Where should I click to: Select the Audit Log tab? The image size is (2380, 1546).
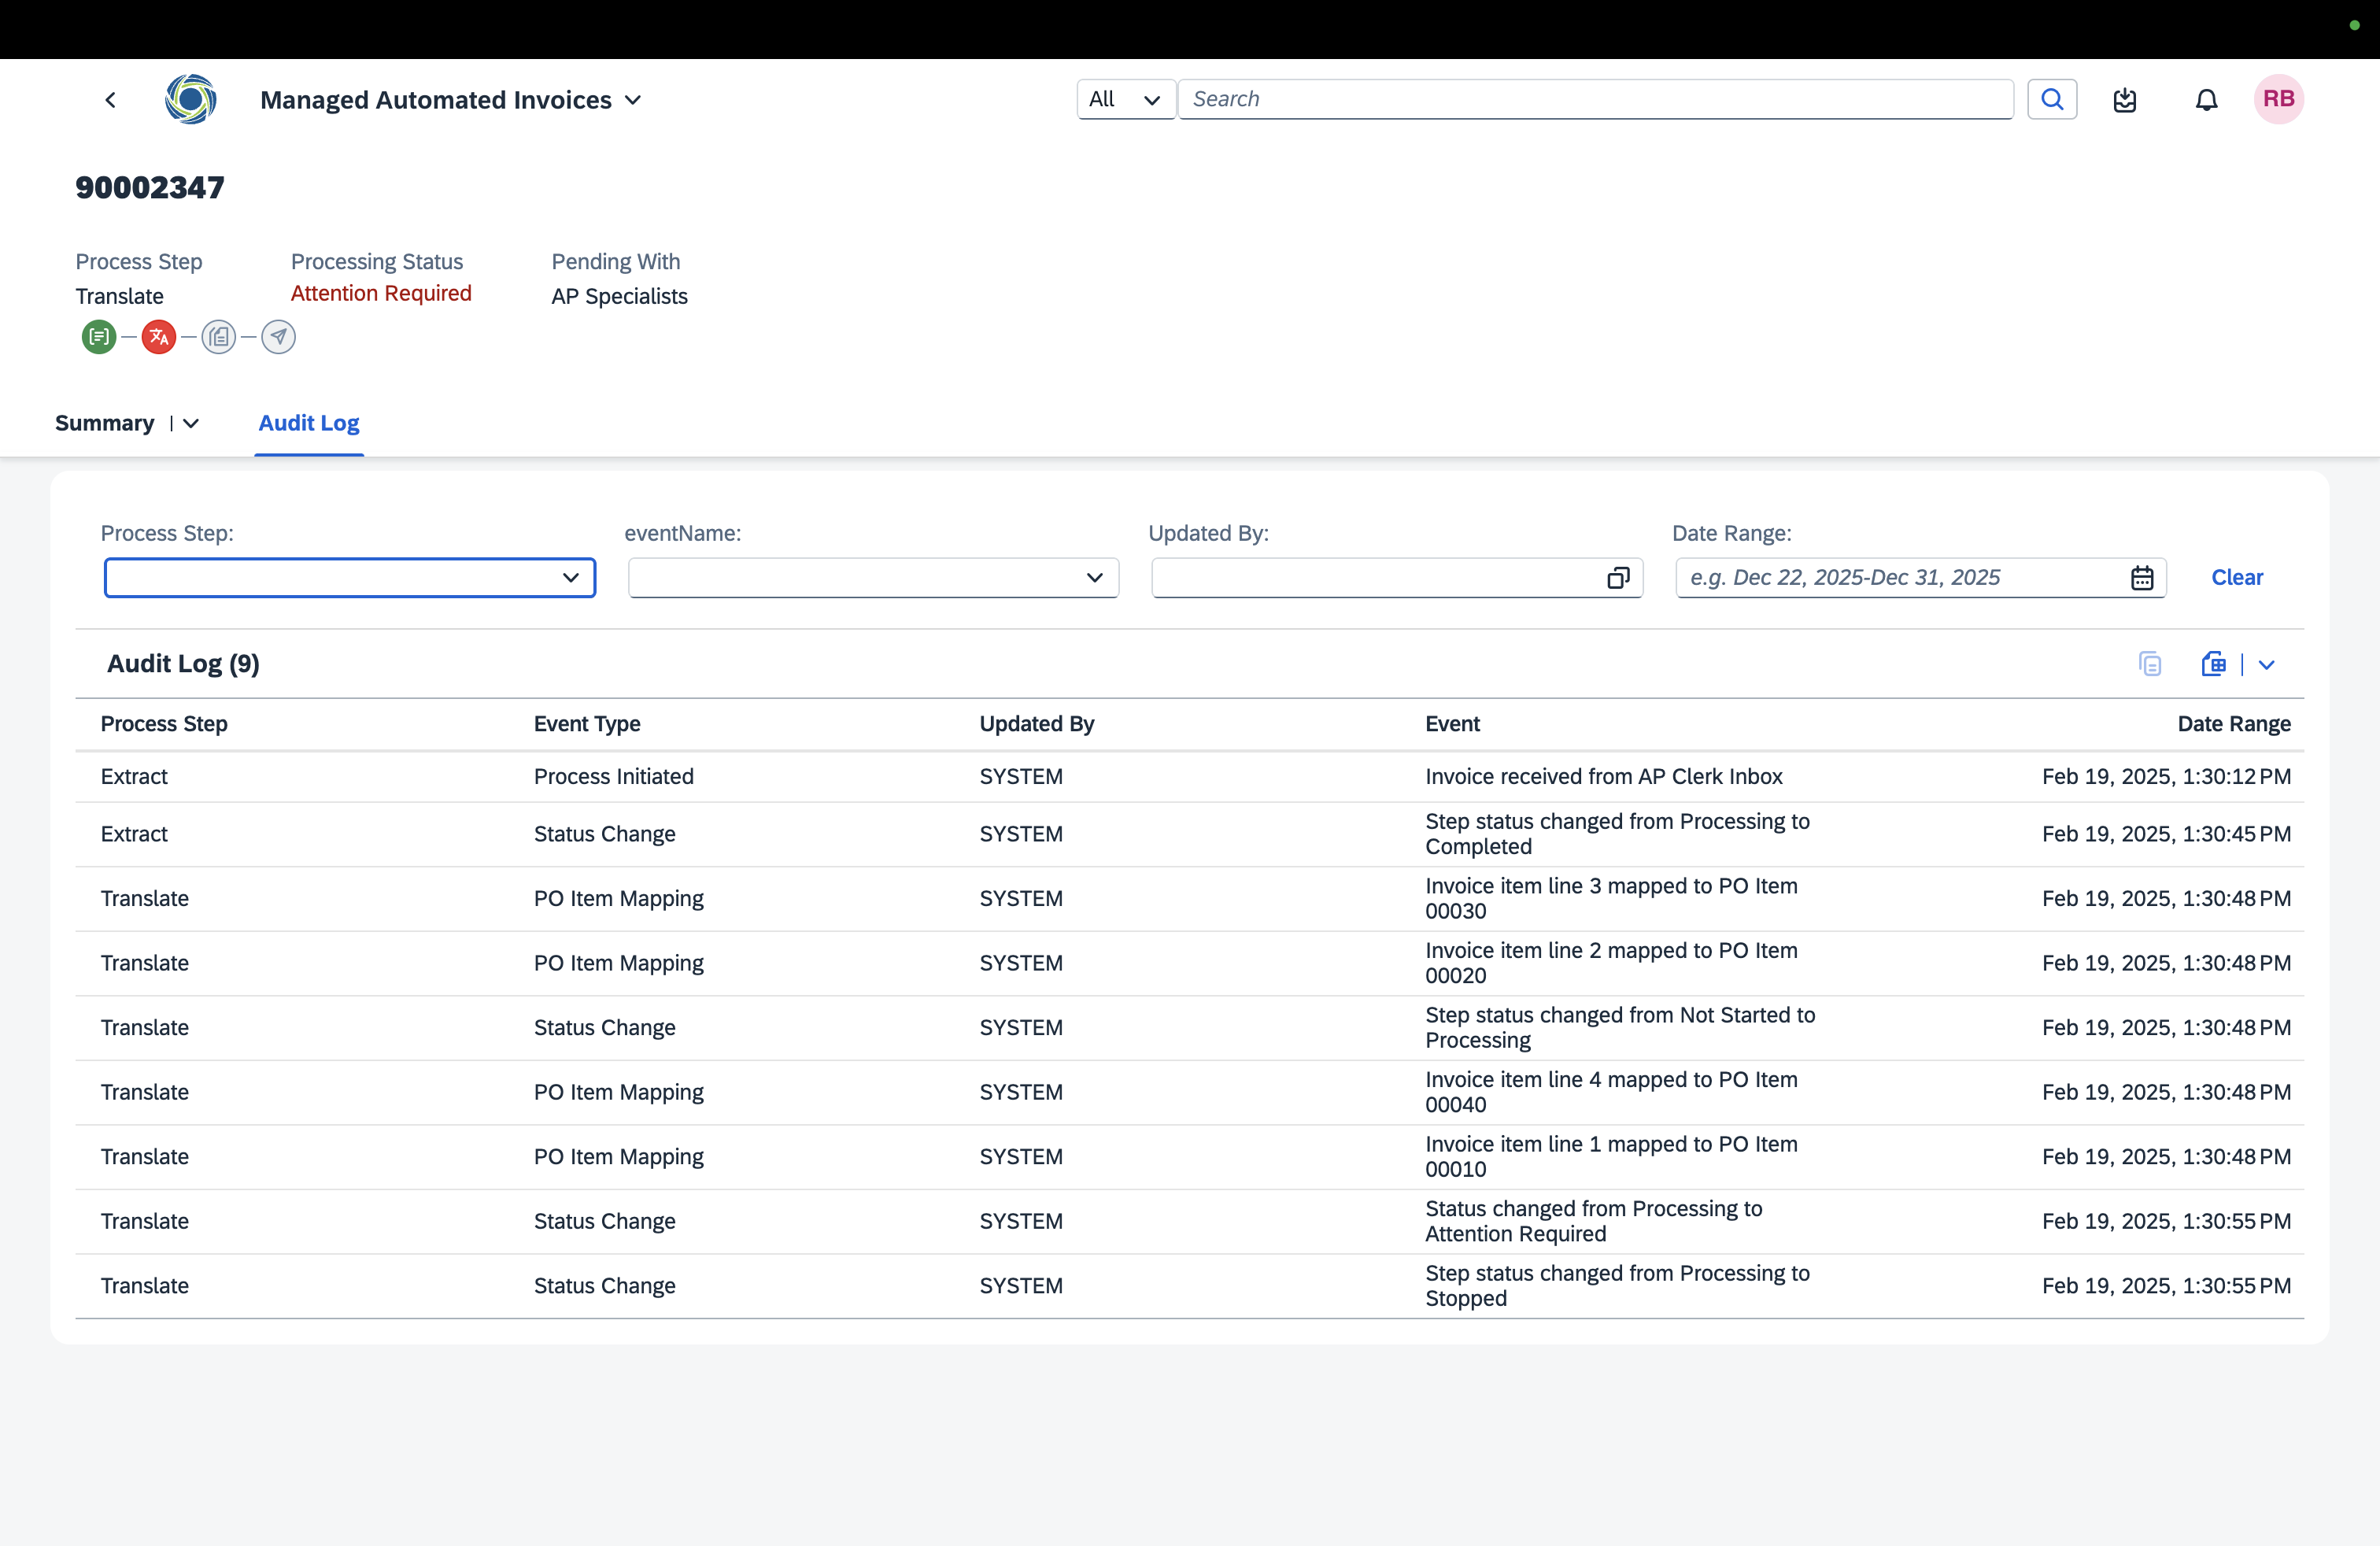tap(308, 423)
